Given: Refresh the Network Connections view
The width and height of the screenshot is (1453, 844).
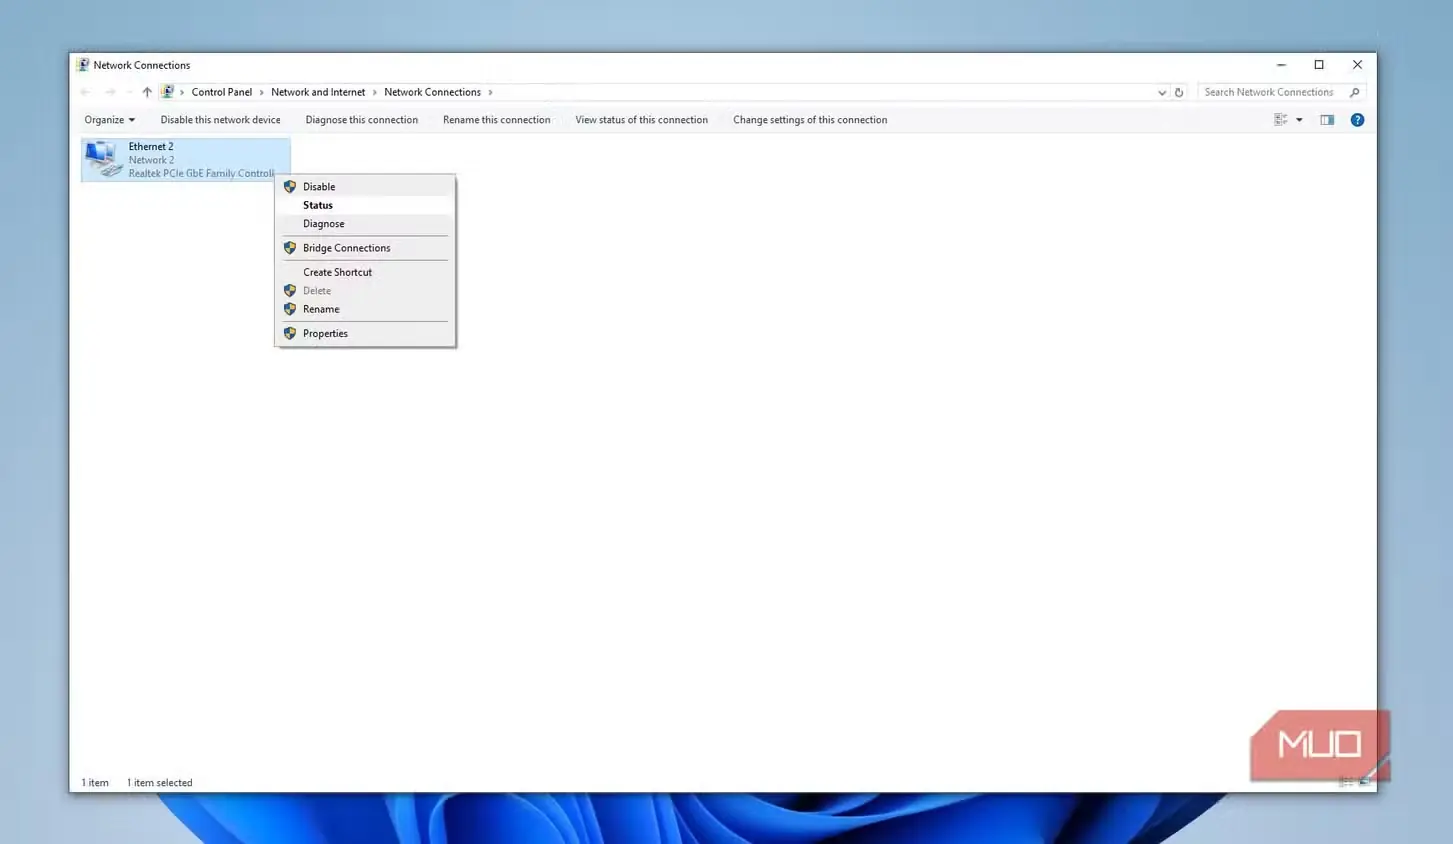Looking at the screenshot, I should (1179, 92).
